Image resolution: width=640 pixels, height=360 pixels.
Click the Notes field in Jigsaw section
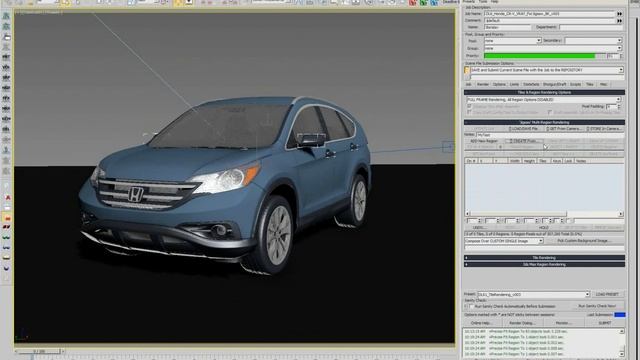coord(550,135)
